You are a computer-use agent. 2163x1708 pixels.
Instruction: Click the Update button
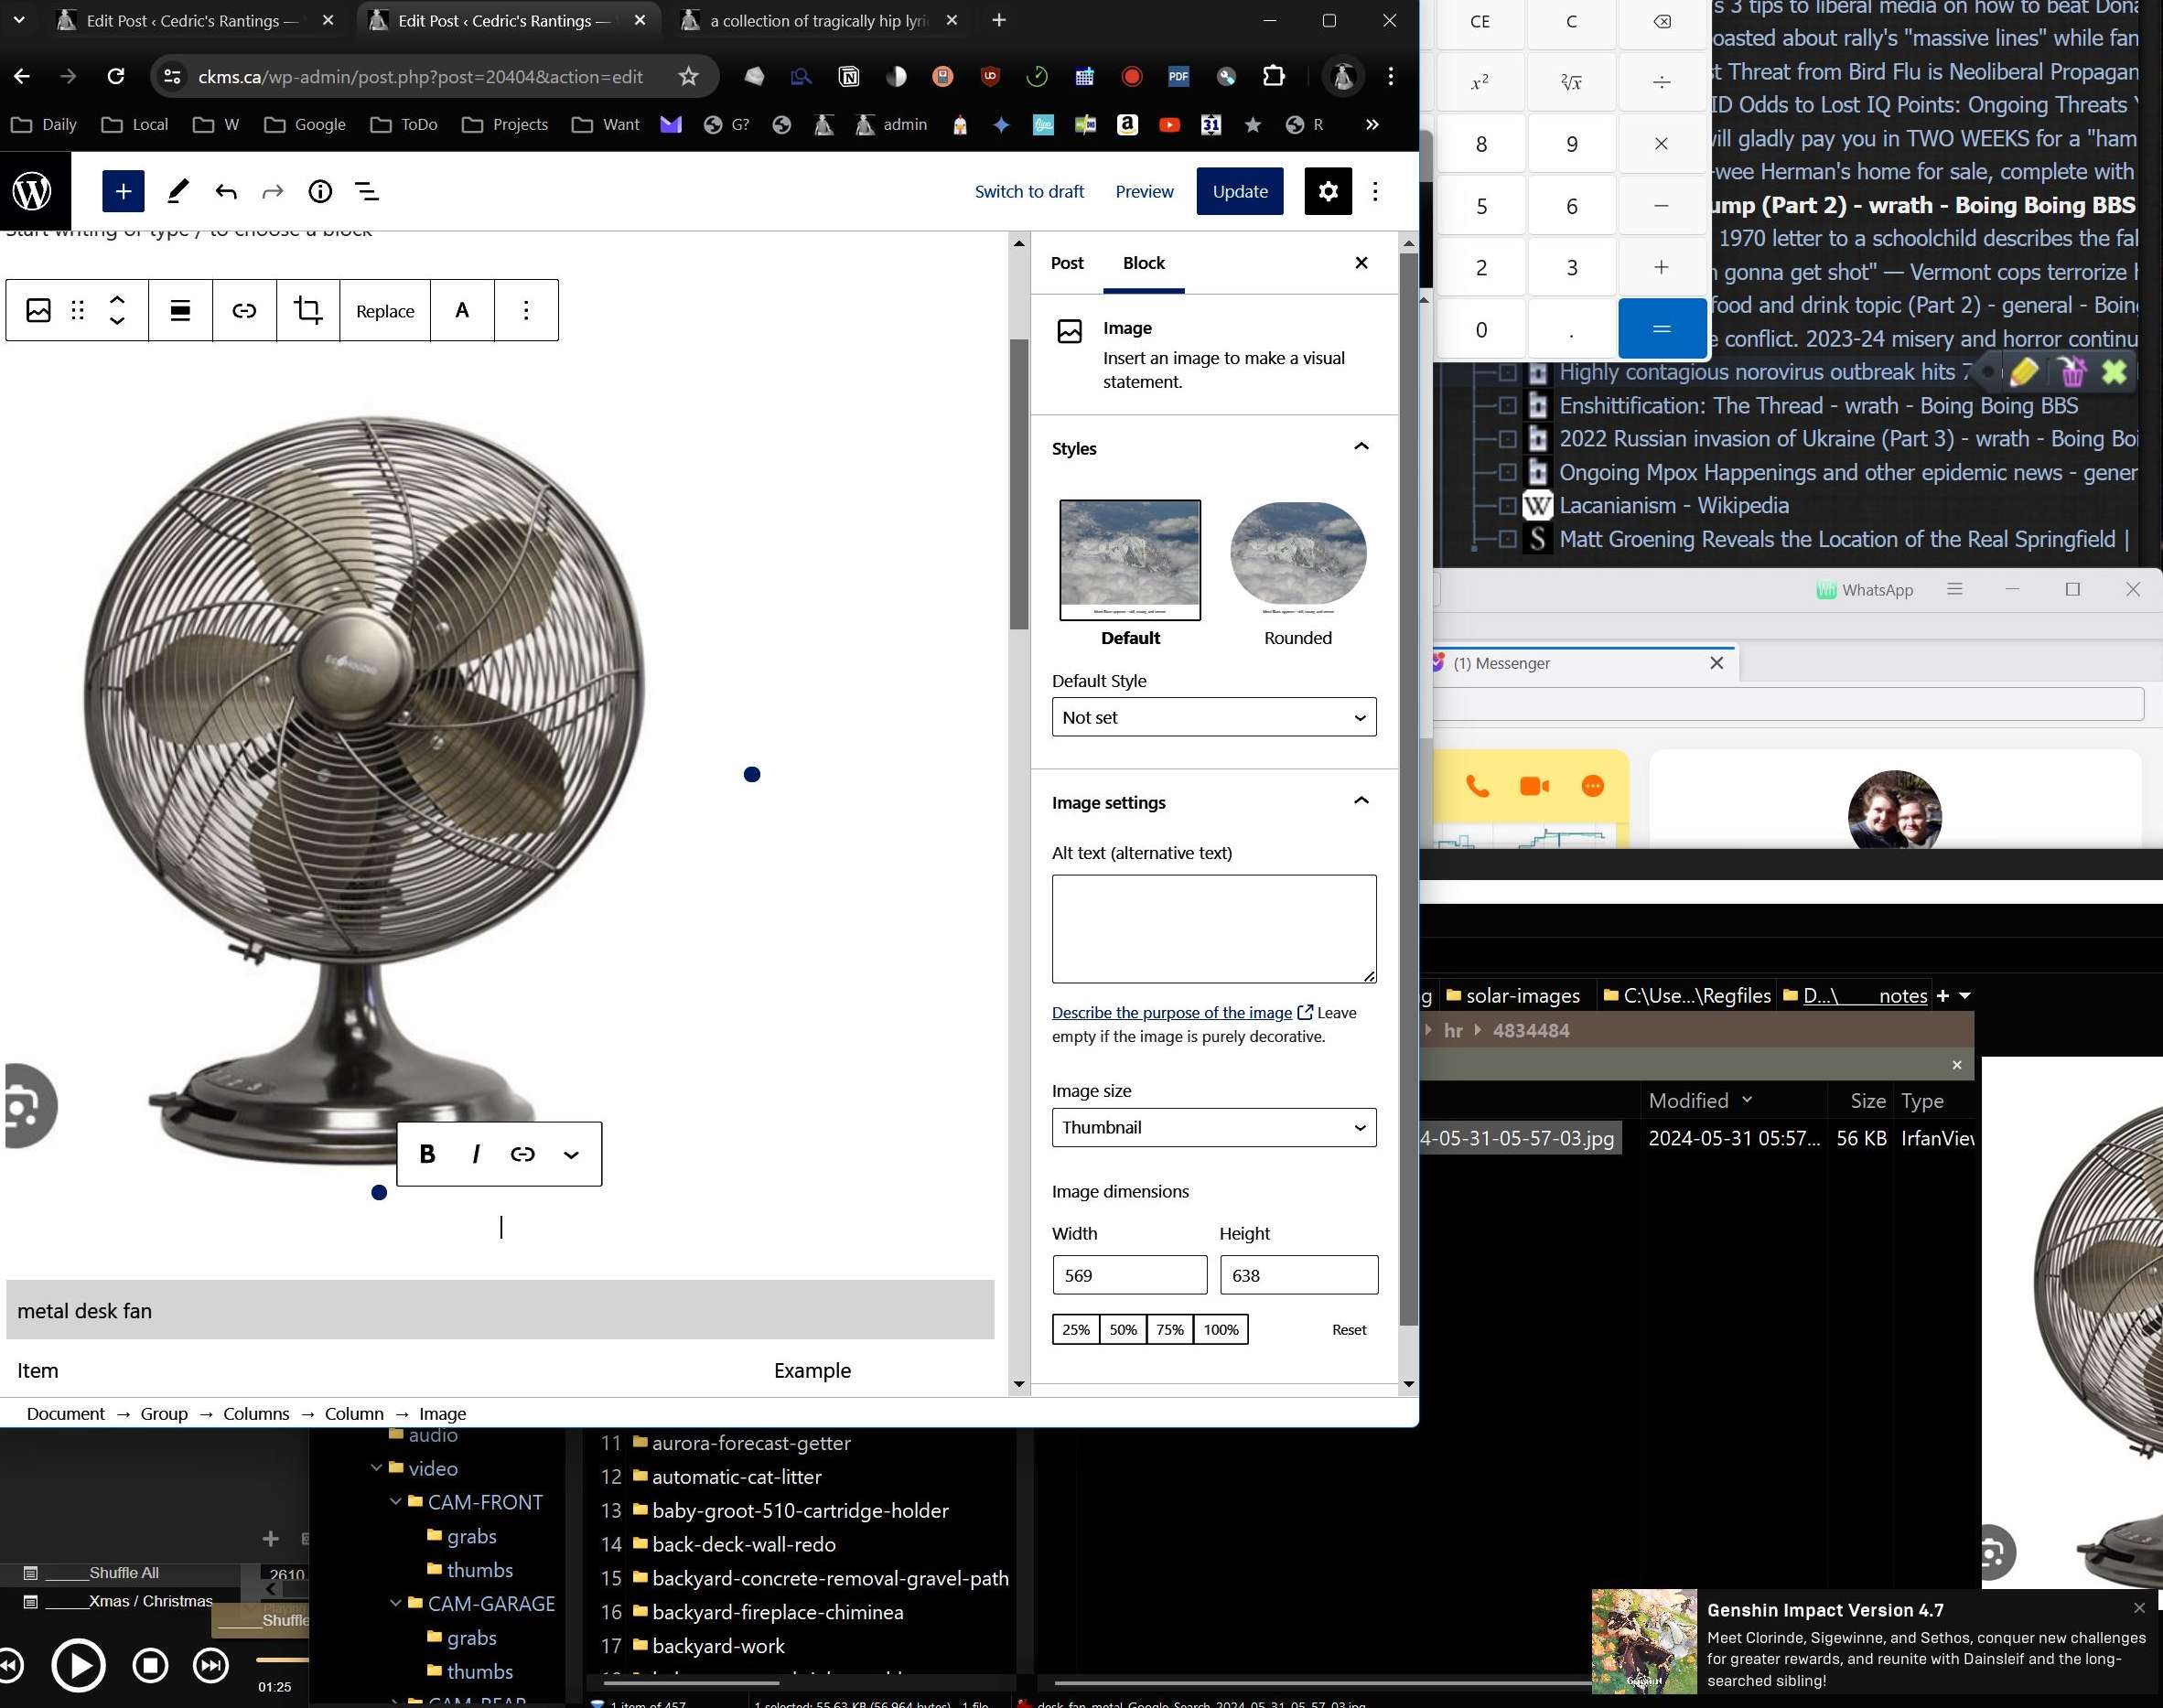[x=1239, y=191]
